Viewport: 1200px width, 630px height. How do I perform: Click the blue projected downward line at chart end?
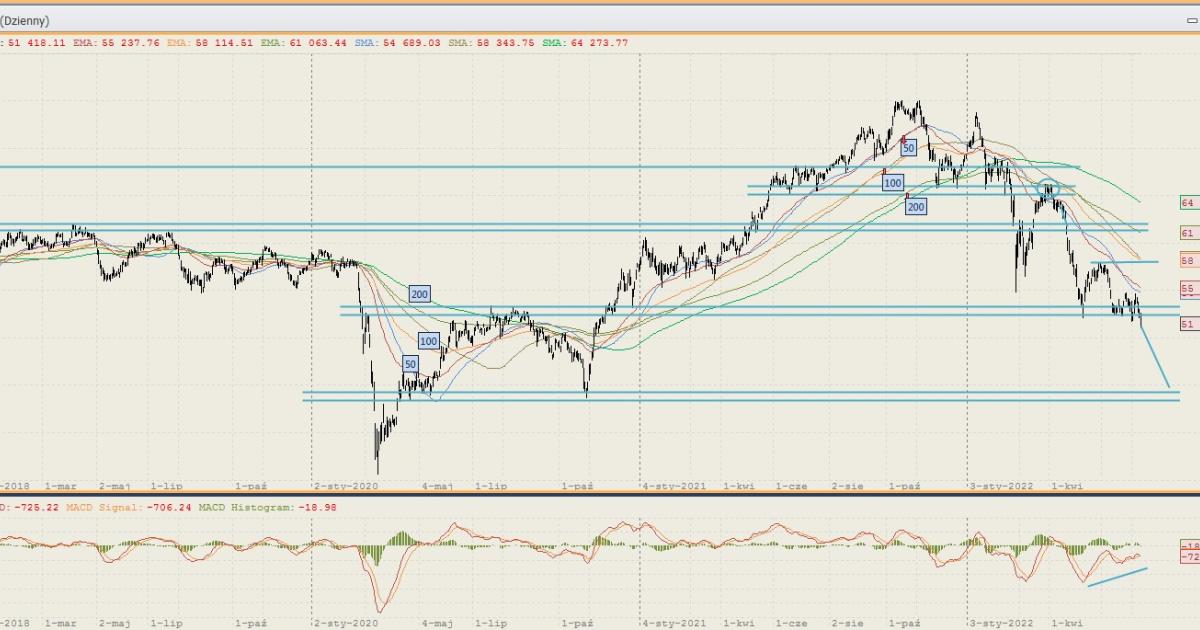tap(1155, 356)
